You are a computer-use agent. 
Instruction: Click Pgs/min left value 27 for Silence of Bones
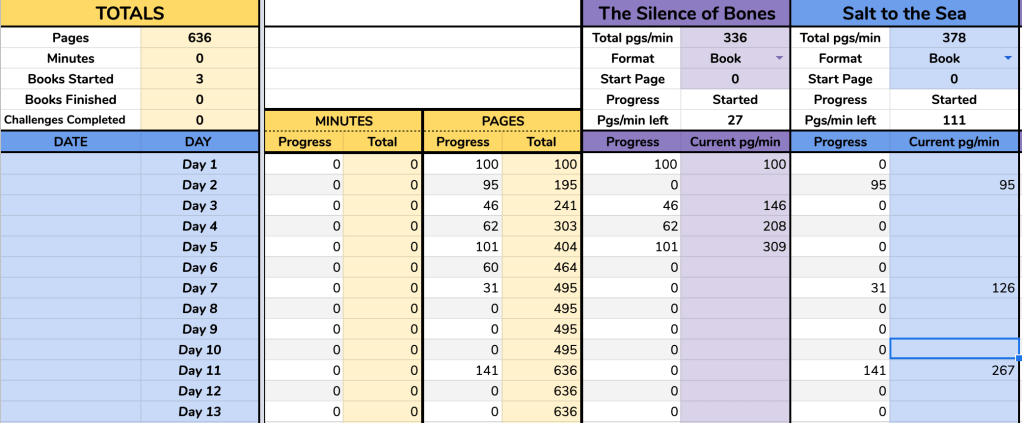coord(735,121)
